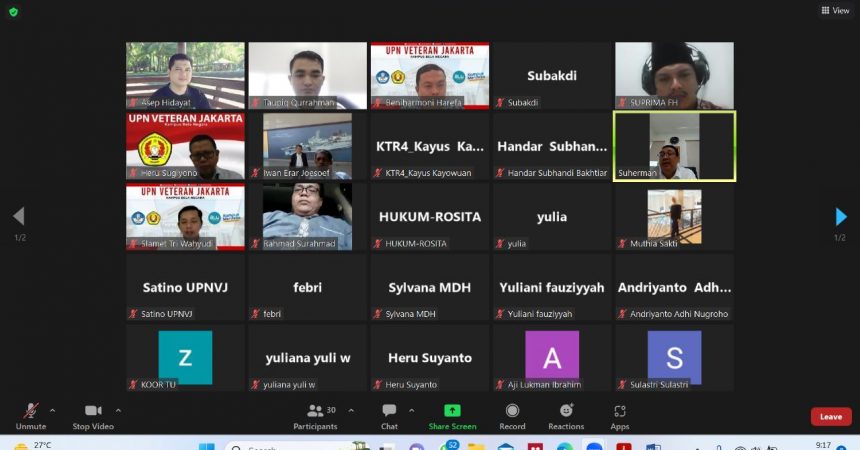Click the teal Z avatar of KOOR TU

click(x=185, y=357)
